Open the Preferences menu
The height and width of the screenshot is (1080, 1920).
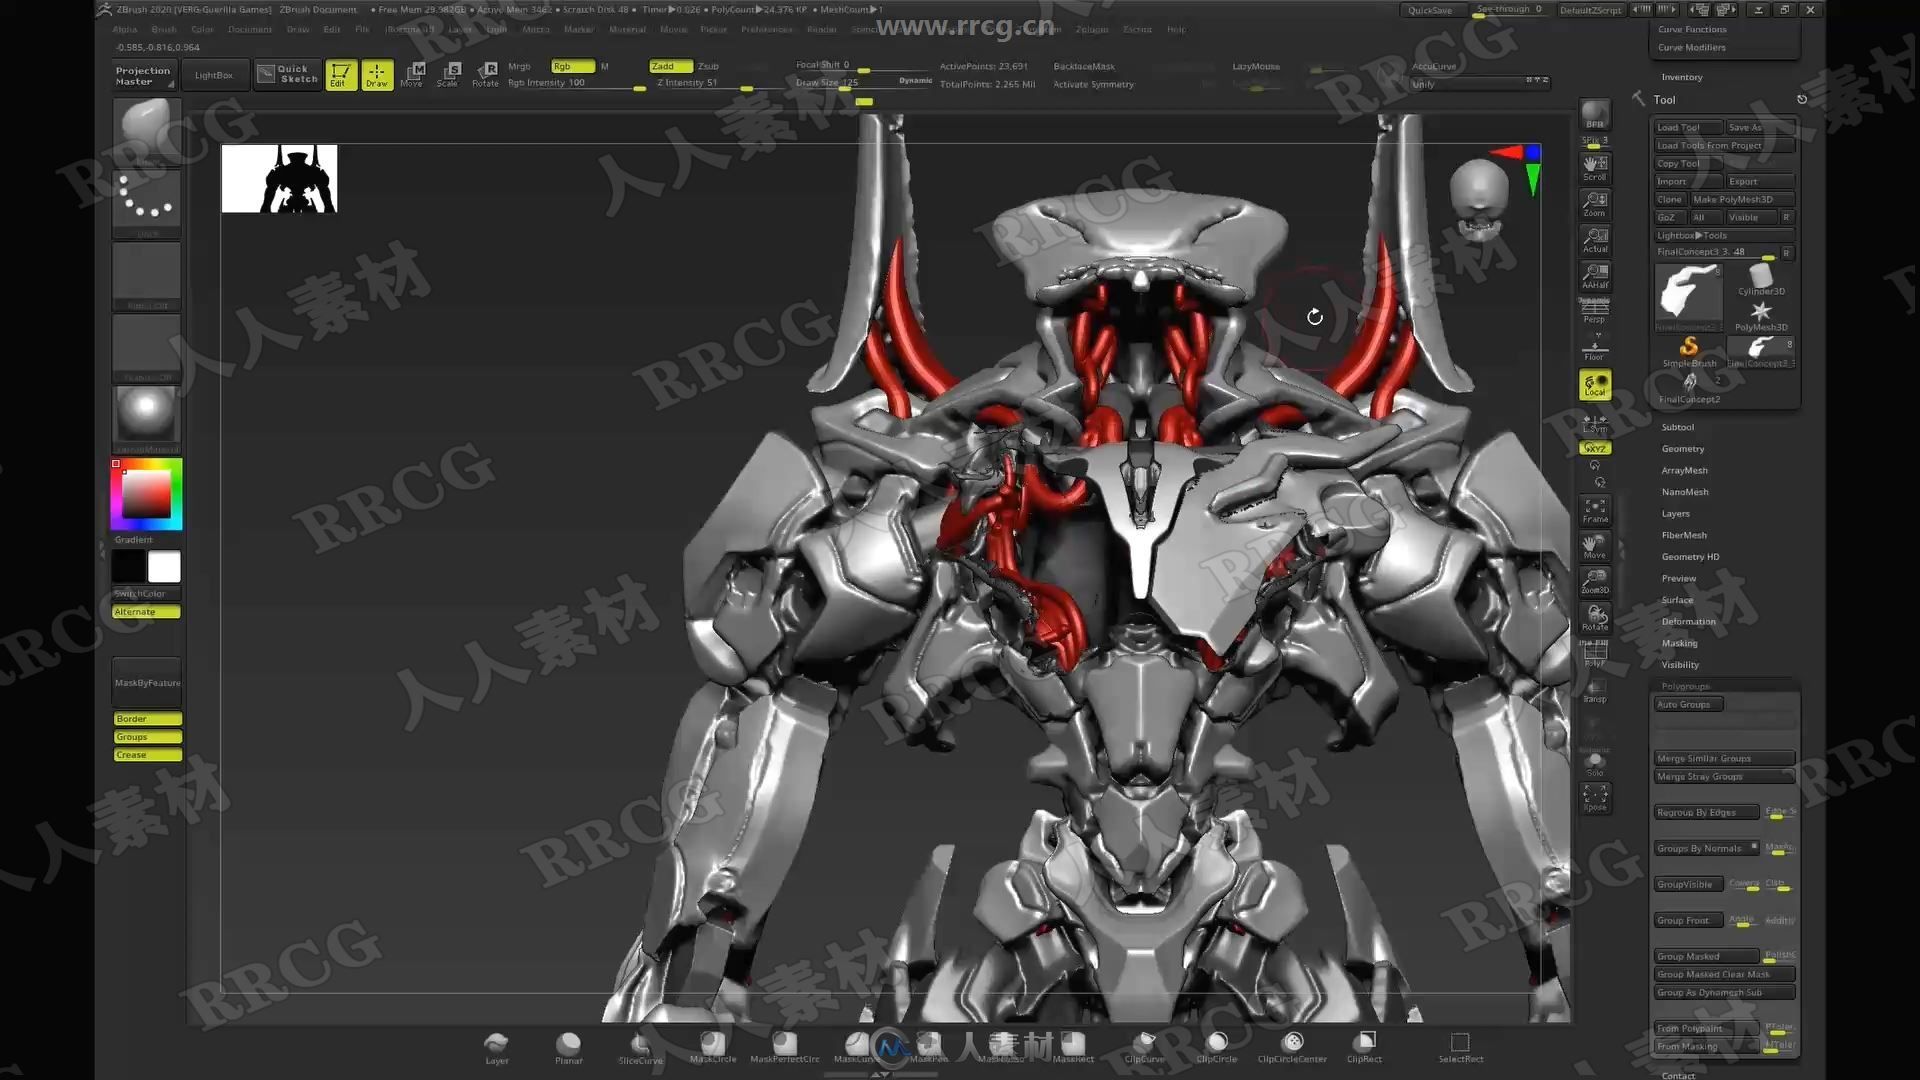click(767, 29)
